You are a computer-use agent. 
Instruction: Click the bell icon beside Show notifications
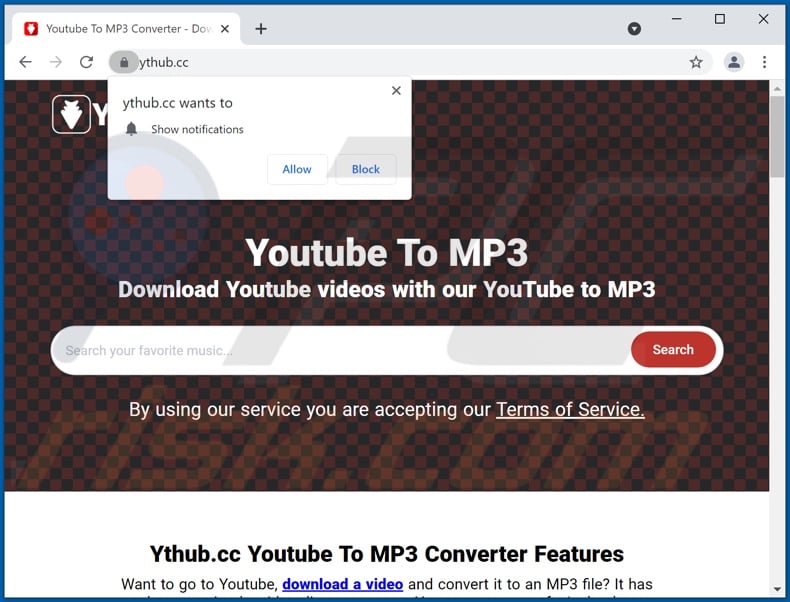(x=131, y=129)
